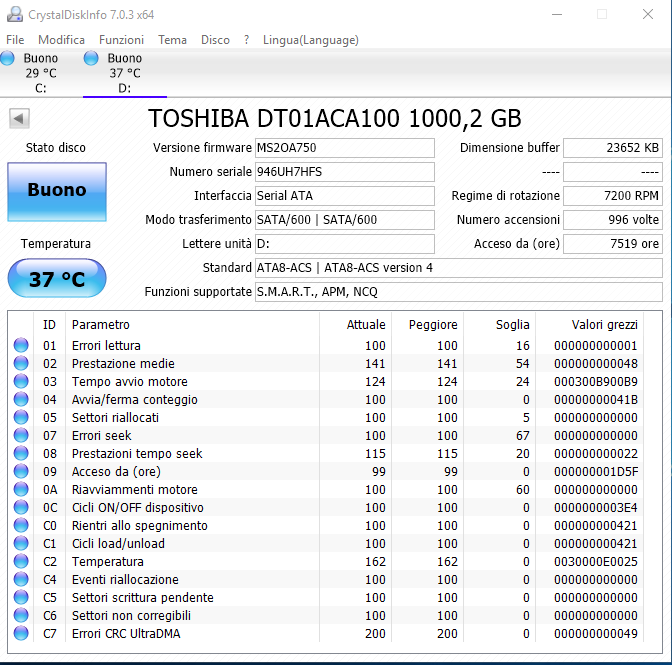The height and width of the screenshot is (665, 672).
Task: Click the CrystalDiskInfo app icon in title bar
Action: (15, 14)
